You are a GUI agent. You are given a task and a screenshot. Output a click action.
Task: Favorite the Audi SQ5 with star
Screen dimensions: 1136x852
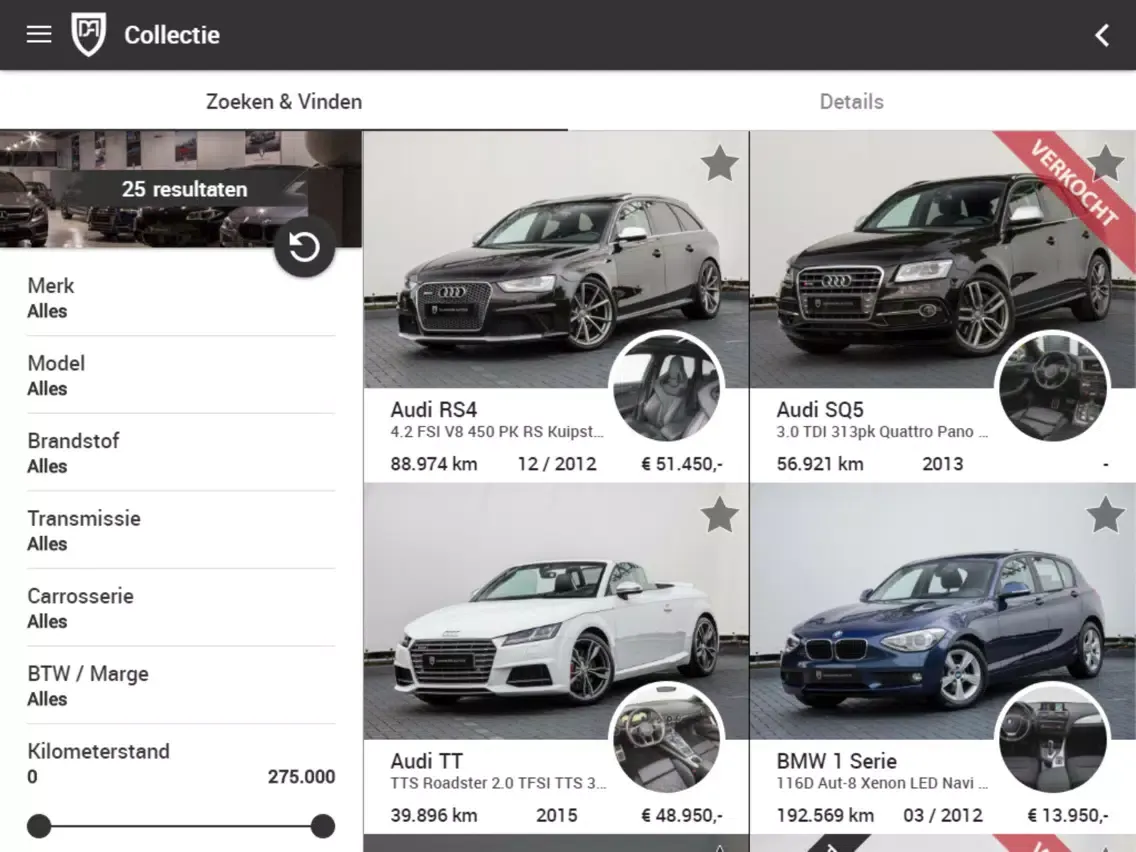pos(1106,163)
